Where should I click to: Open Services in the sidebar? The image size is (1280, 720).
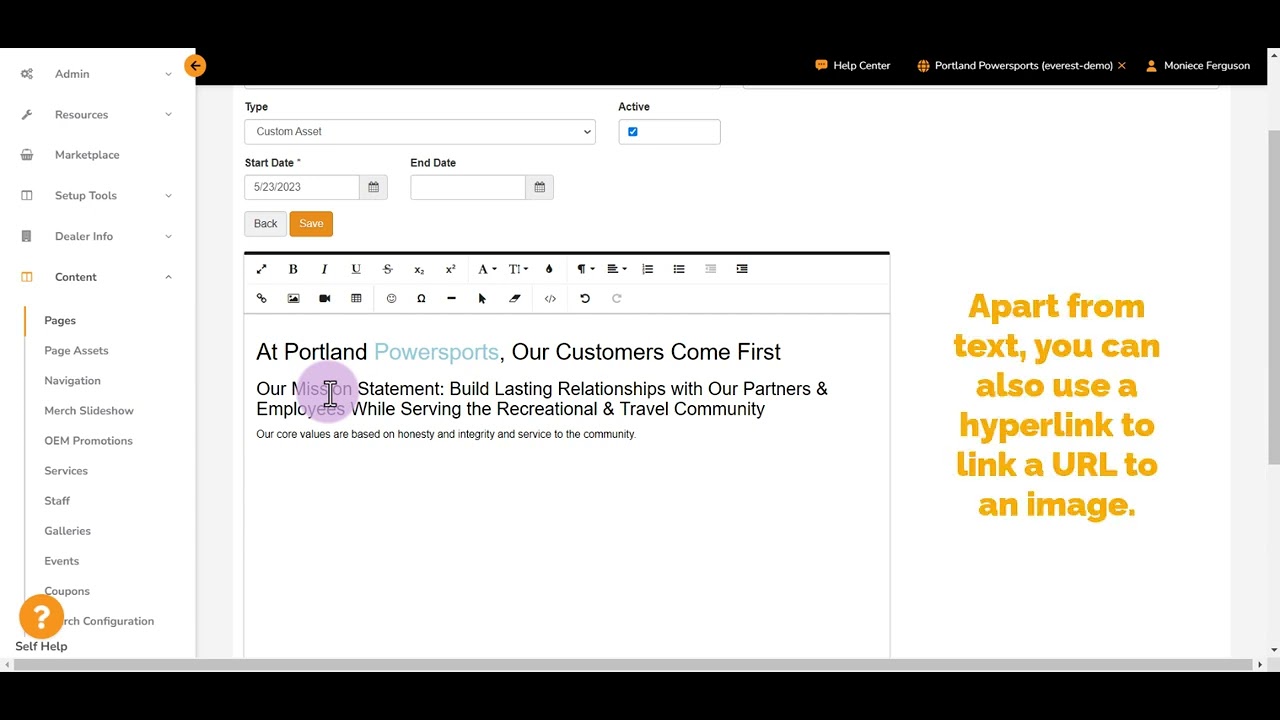click(x=66, y=471)
